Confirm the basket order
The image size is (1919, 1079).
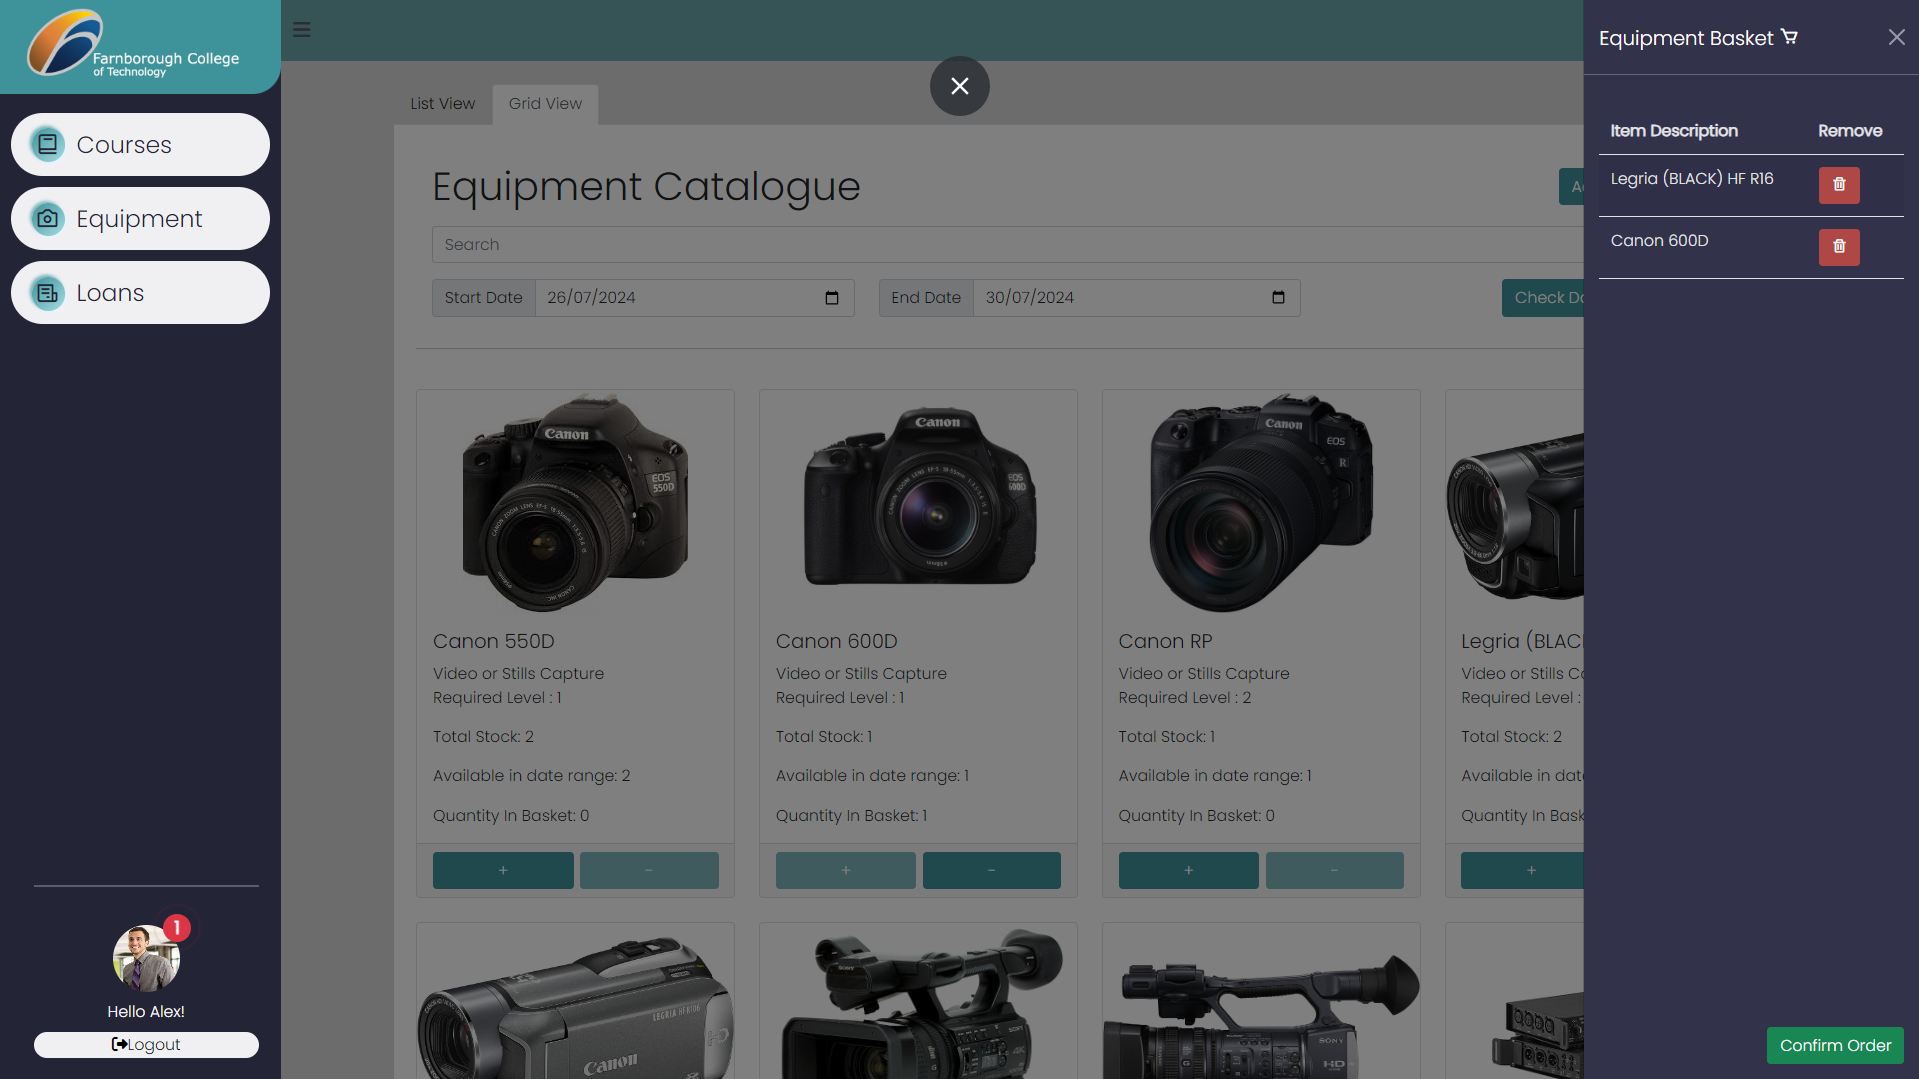coord(1834,1045)
